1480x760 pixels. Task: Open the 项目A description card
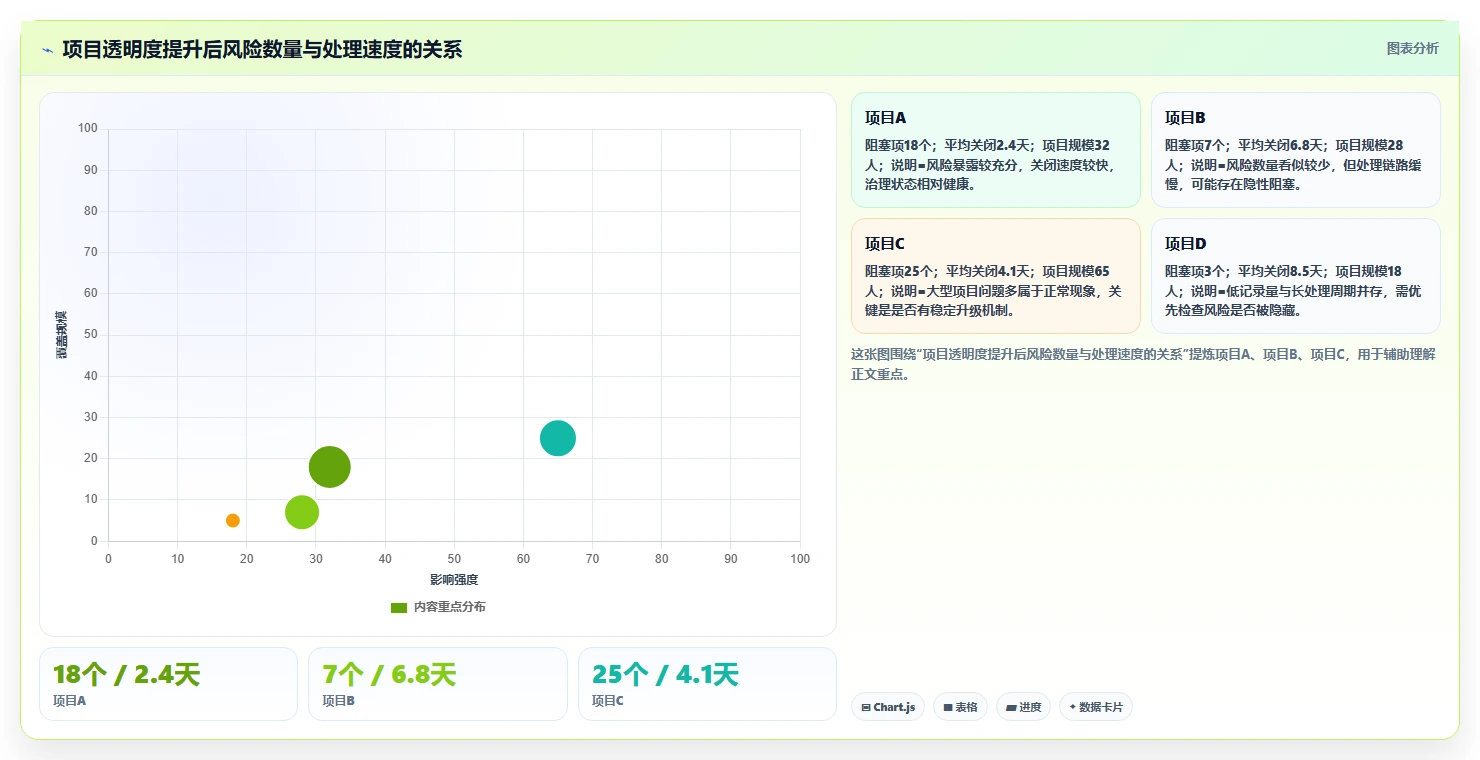pyautogui.click(x=996, y=150)
